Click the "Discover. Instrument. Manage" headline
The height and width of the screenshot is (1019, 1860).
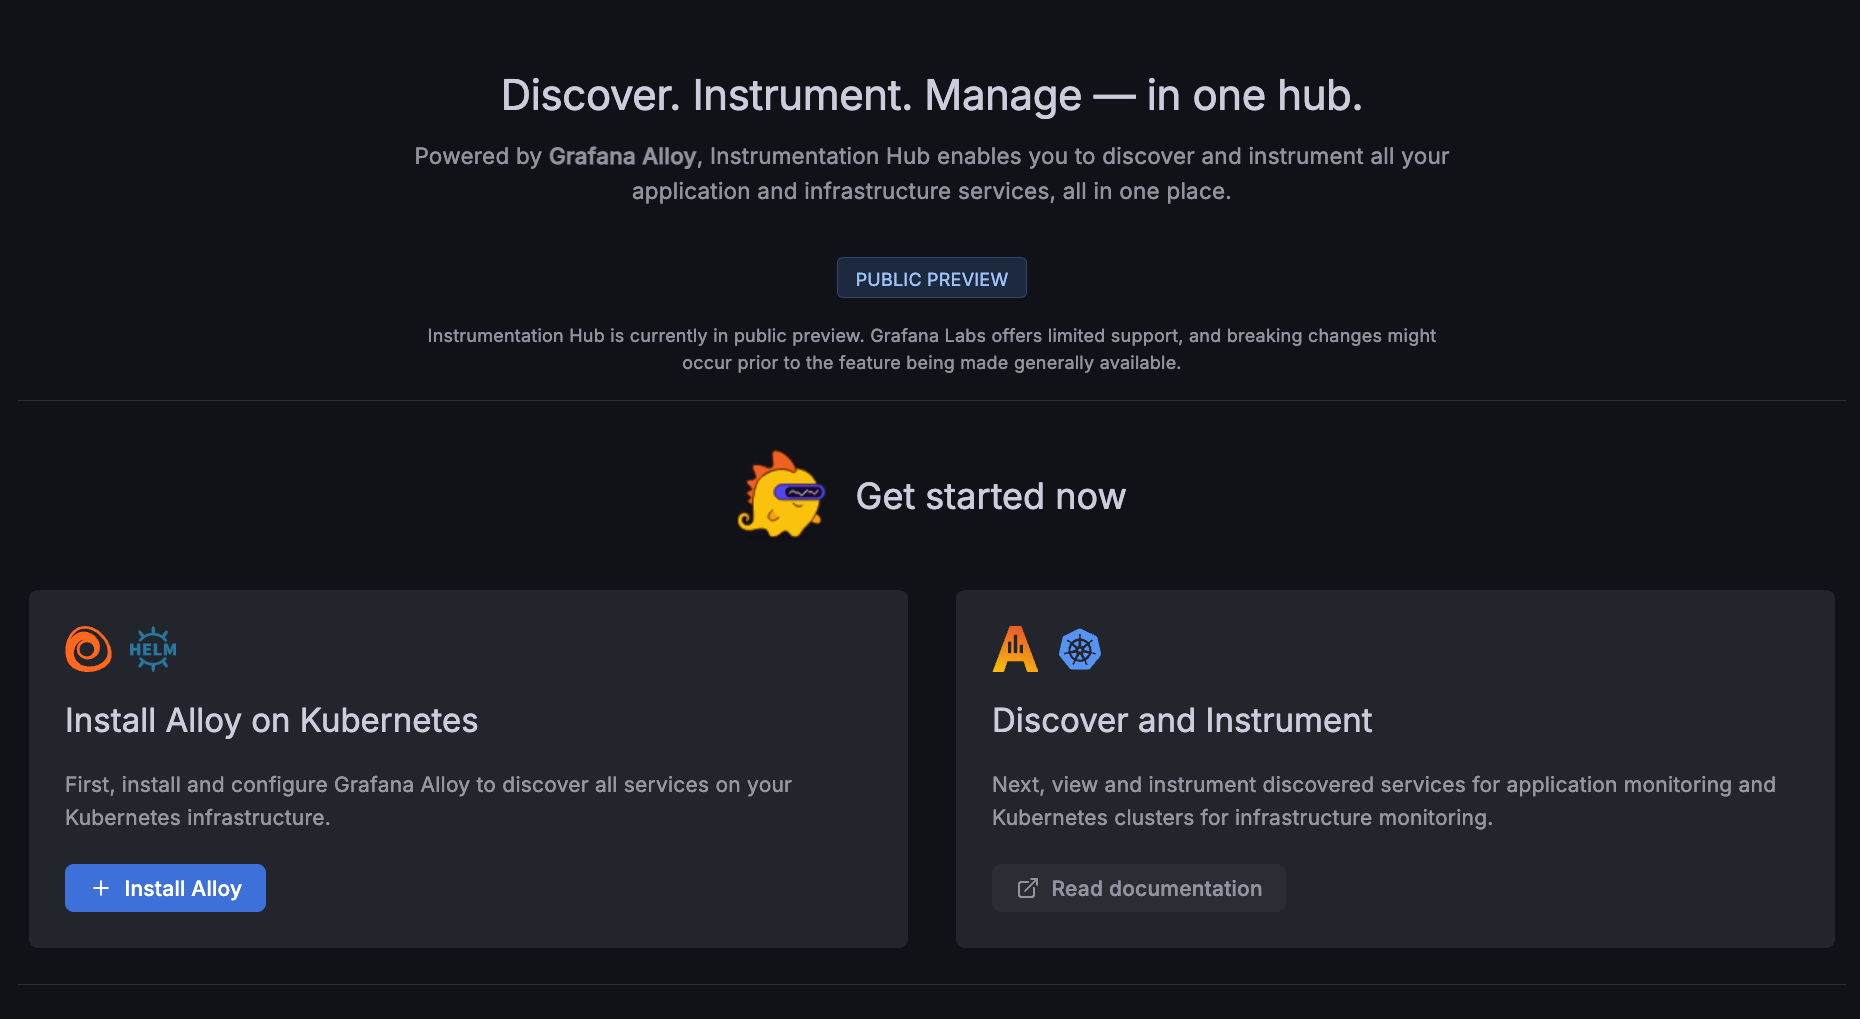point(931,95)
